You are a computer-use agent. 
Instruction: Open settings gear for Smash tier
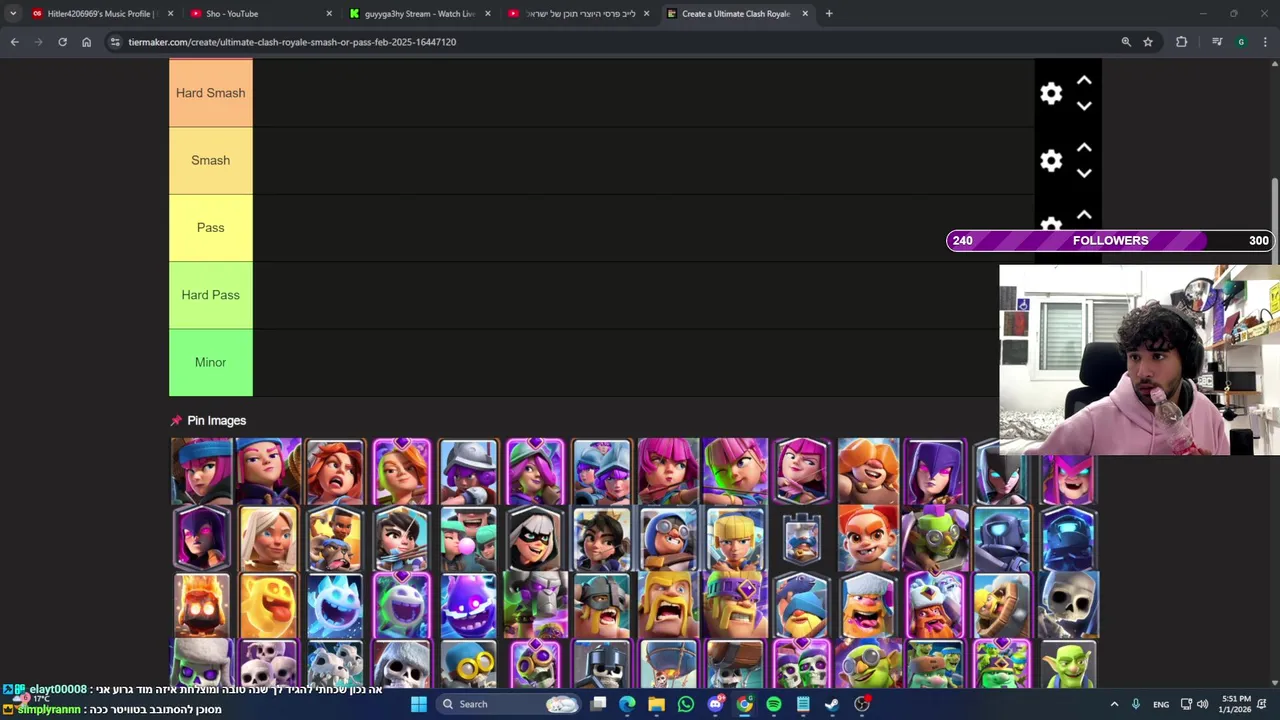point(1051,161)
